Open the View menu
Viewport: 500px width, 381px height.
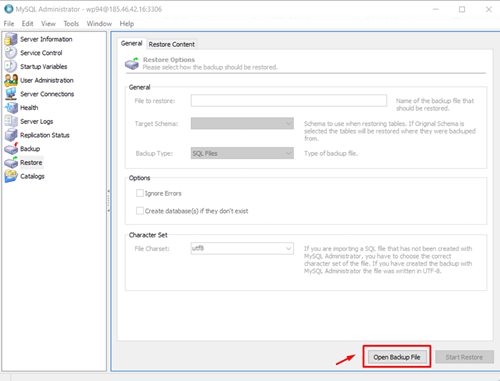(48, 23)
